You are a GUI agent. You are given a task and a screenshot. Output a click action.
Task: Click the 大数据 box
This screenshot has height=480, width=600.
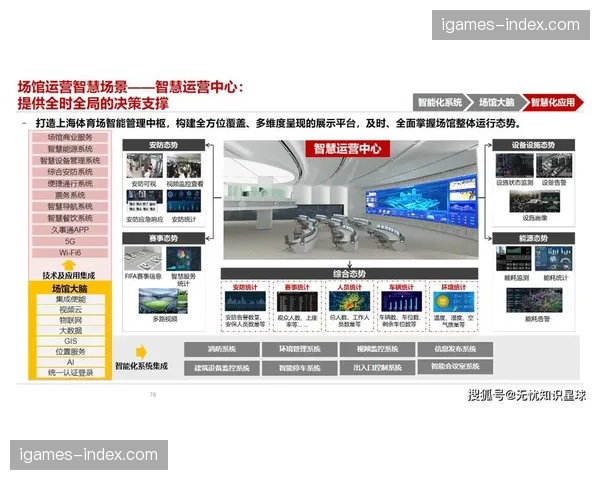pos(71,330)
